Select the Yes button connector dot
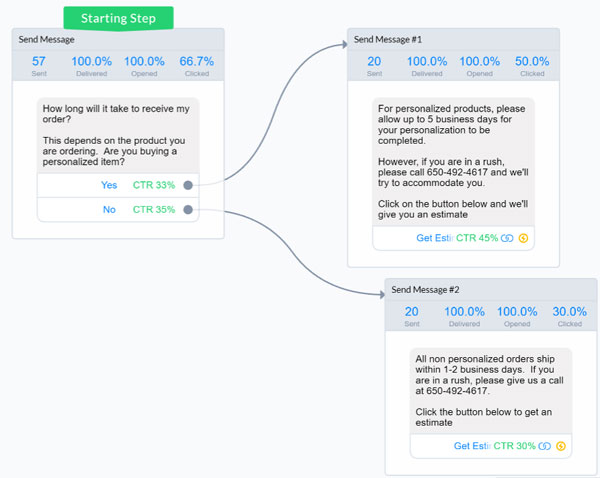The height and width of the screenshot is (478, 600). (x=188, y=185)
